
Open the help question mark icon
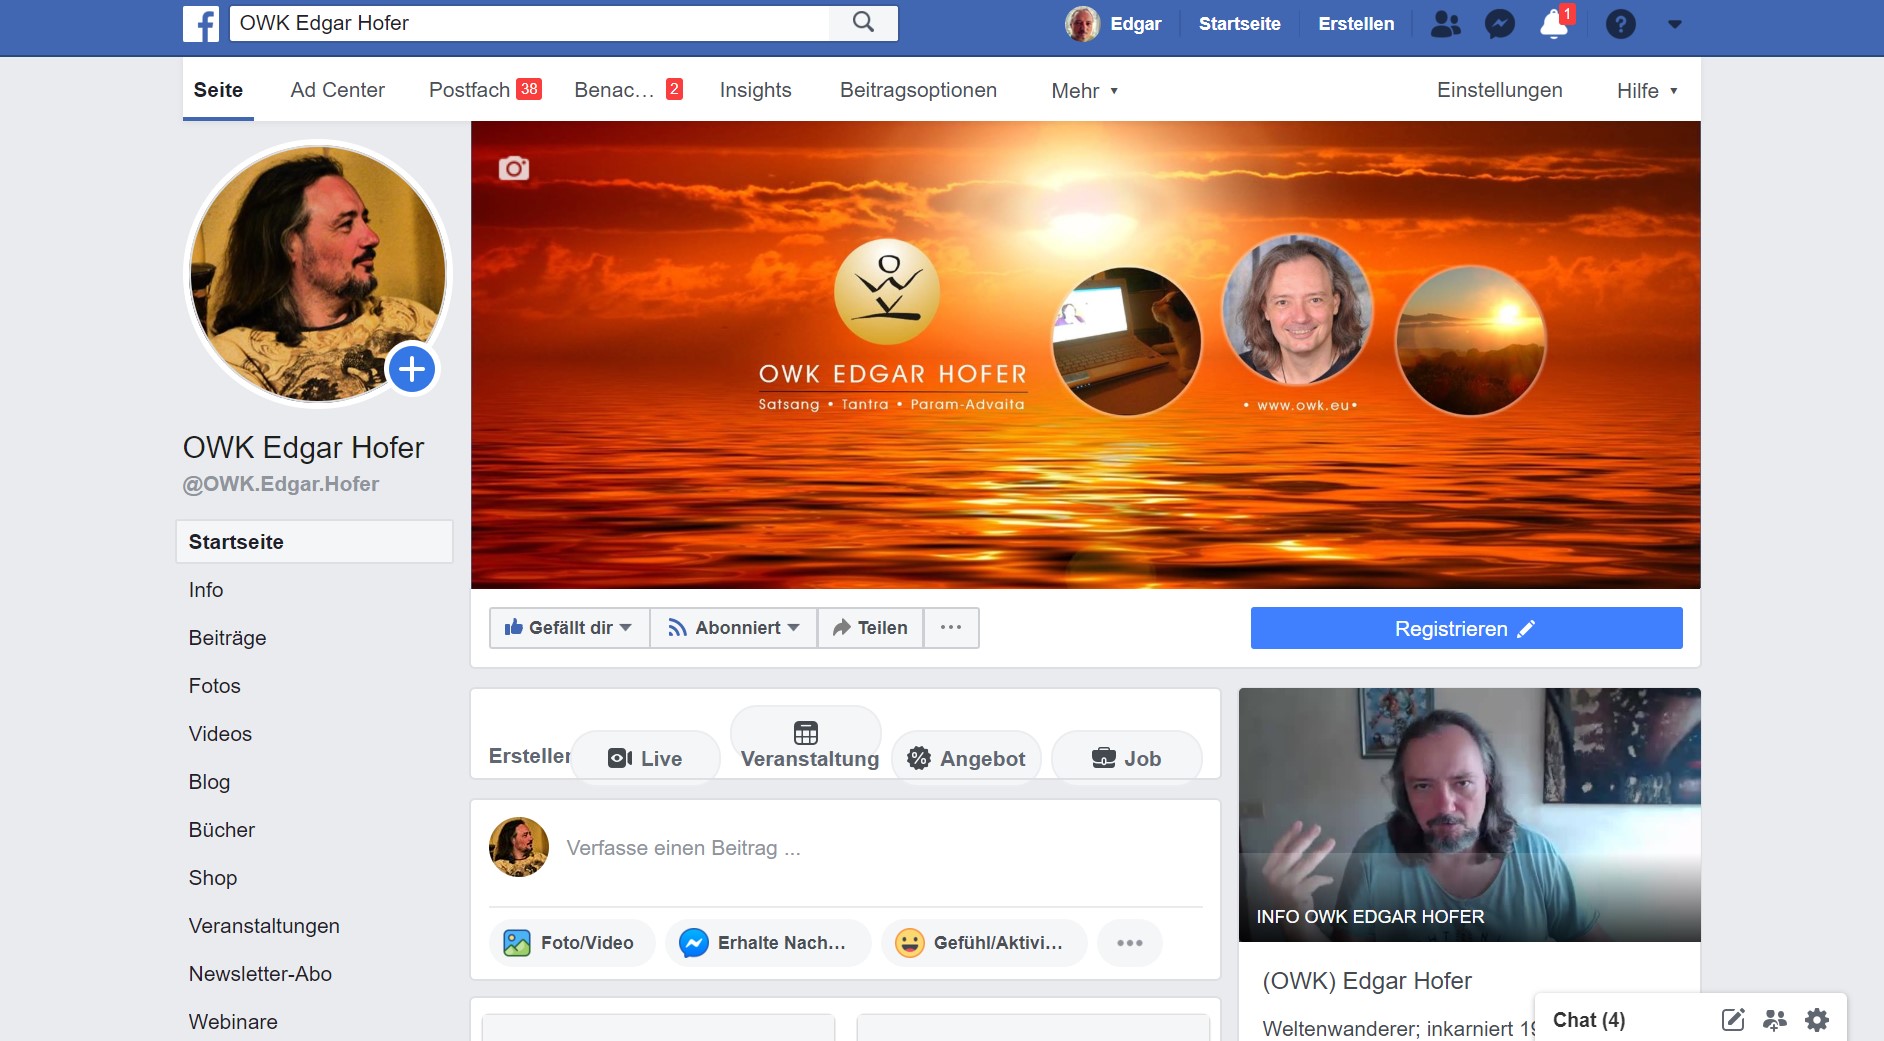click(x=1620, y=24)
